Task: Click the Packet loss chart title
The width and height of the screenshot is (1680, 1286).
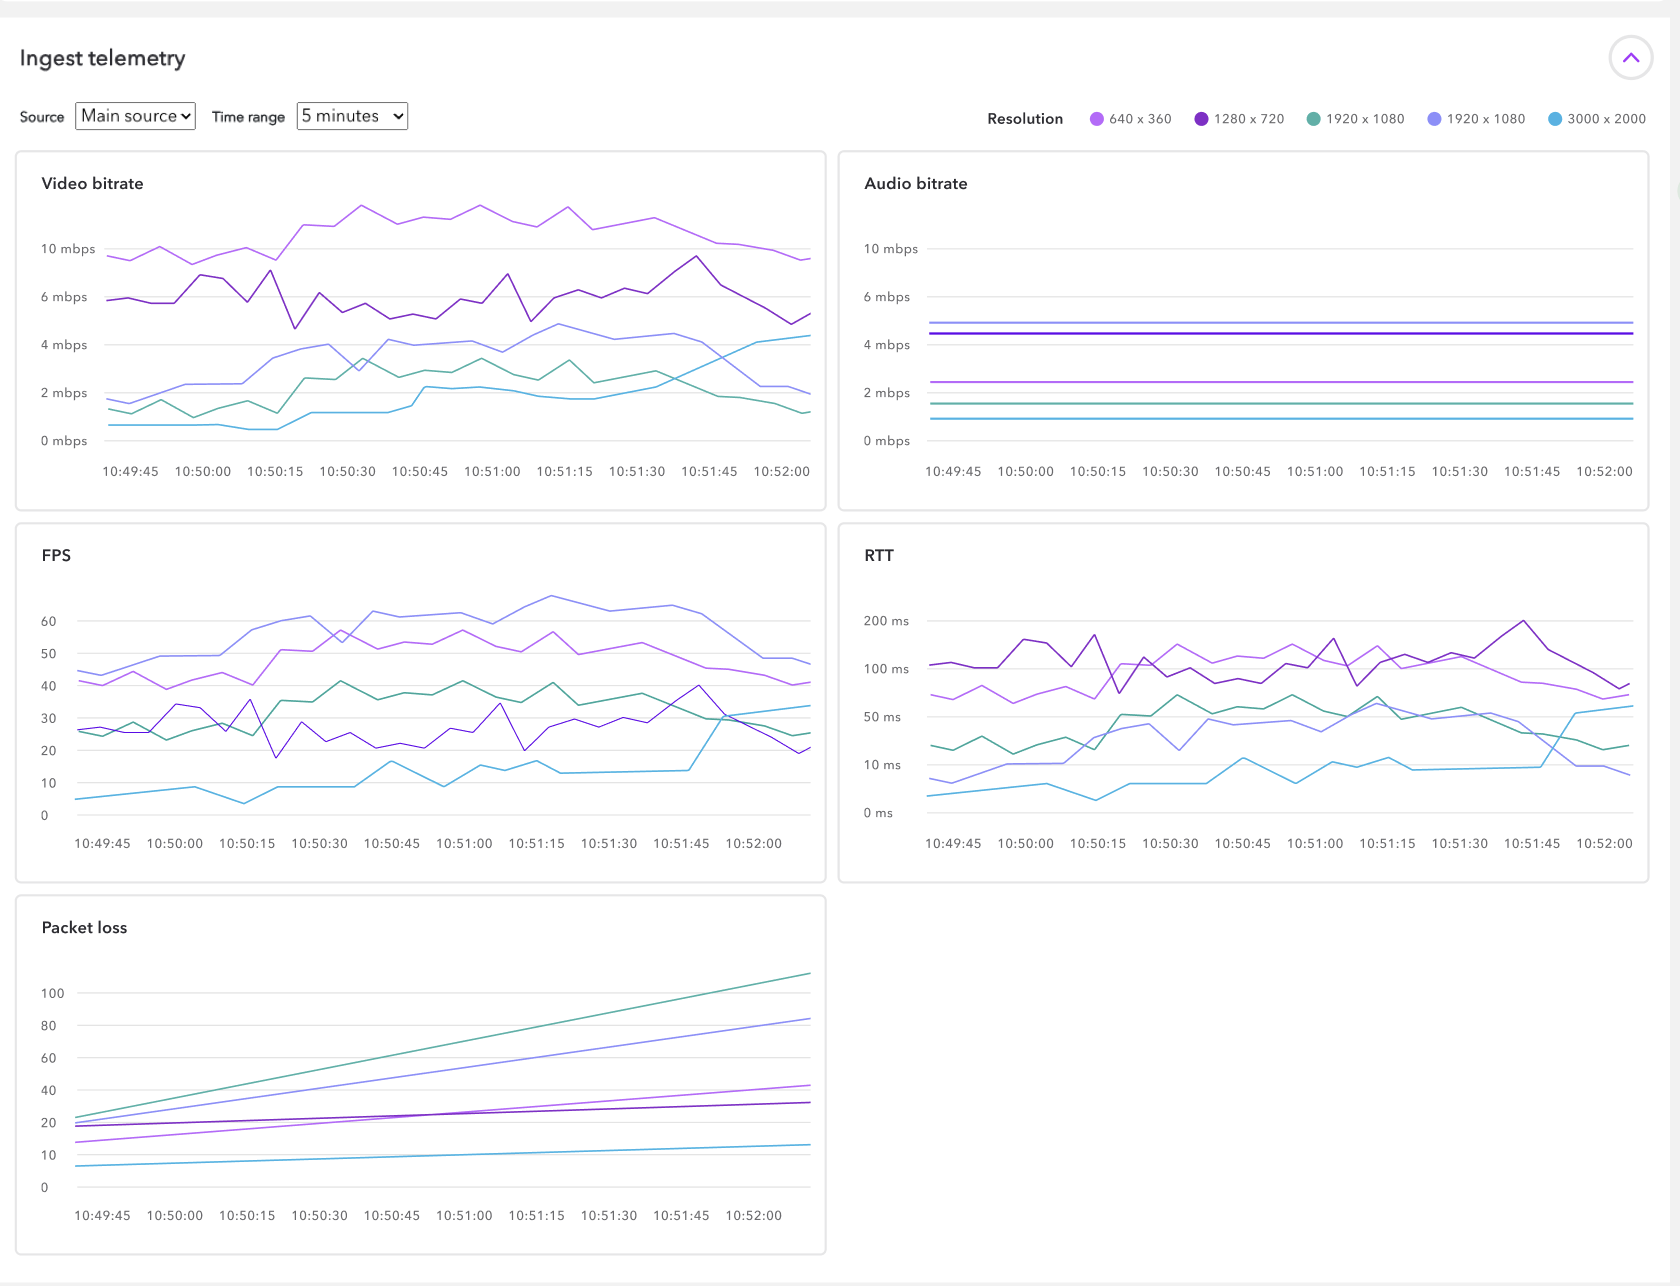Action: 84,928
